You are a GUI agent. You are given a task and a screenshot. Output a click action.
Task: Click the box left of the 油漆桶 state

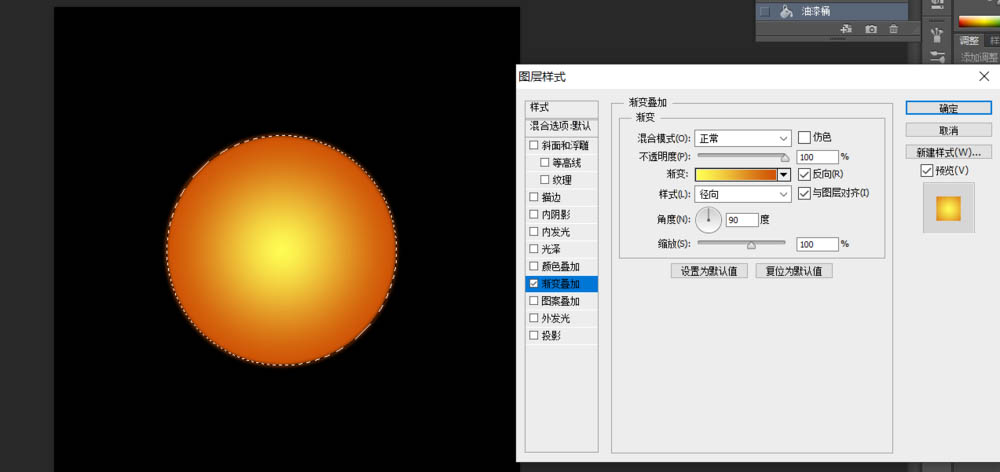tap(765, 11)
